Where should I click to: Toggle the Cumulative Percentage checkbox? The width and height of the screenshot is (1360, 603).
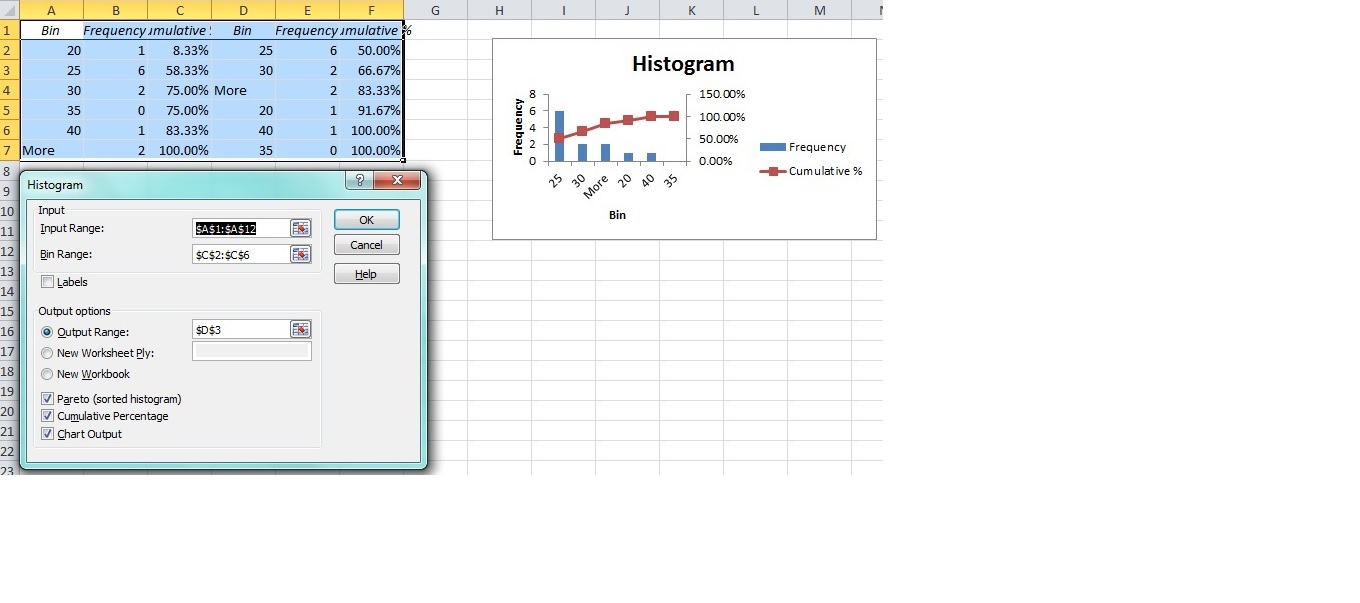click(x=48, y=416)
